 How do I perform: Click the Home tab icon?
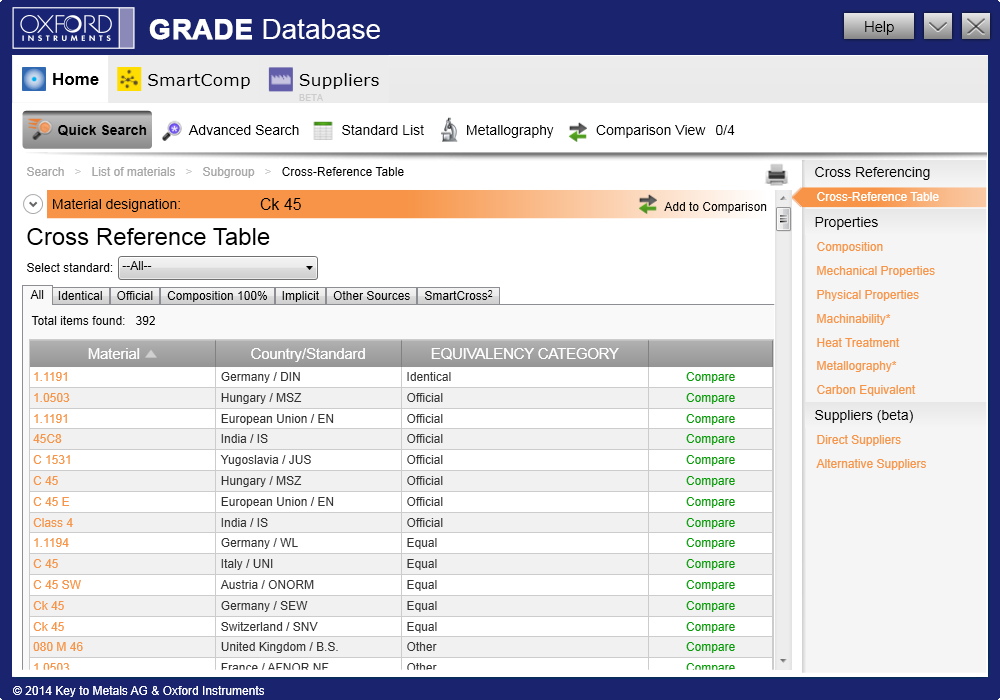tap(34, 79)
